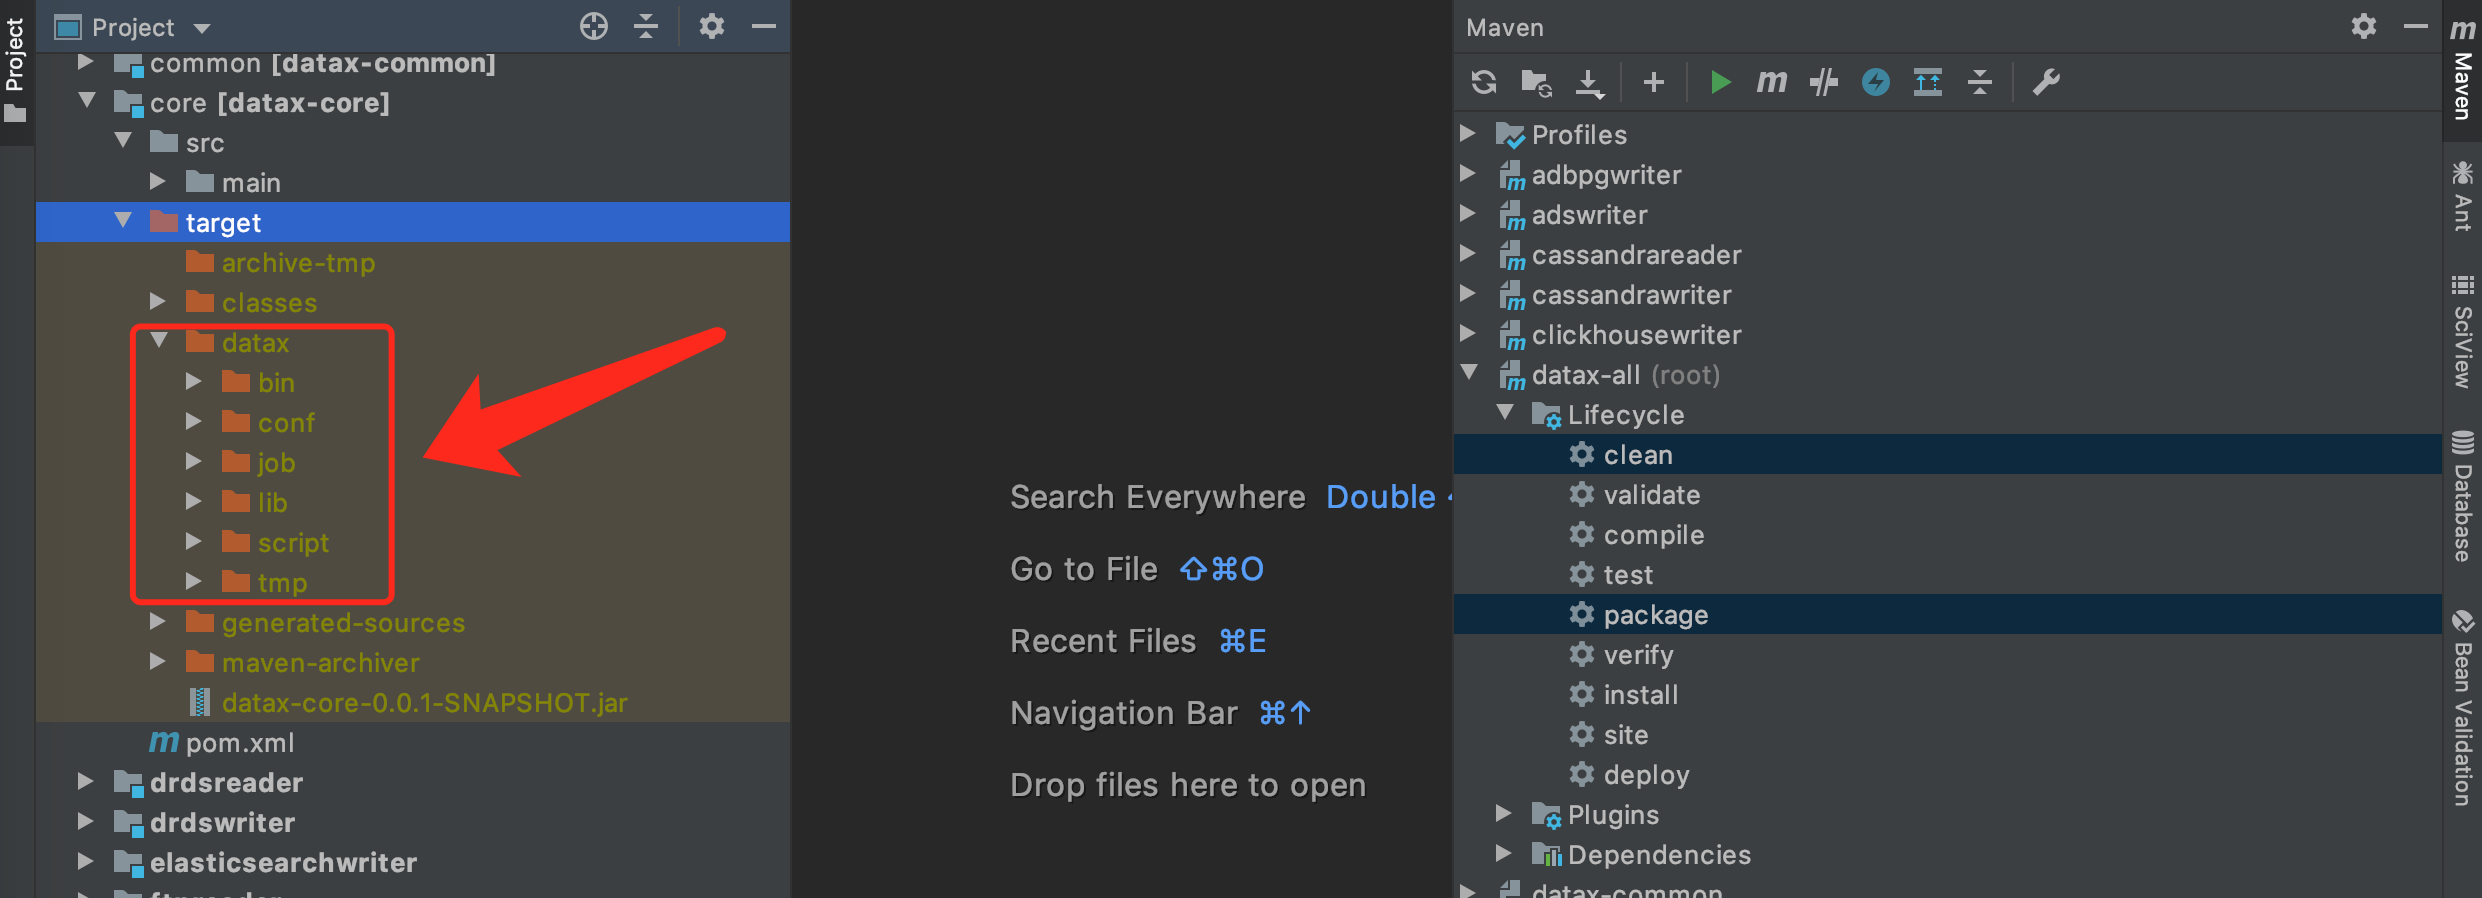Collapse the datax-all (root) project

[x=1470, y=373]
